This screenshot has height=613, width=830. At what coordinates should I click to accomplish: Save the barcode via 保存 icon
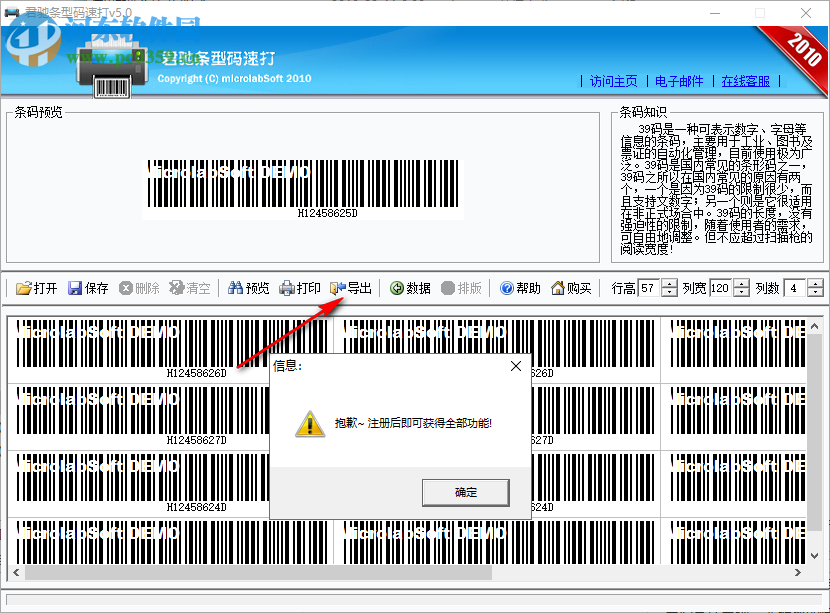pyautogui.click(x=88, y=288)
